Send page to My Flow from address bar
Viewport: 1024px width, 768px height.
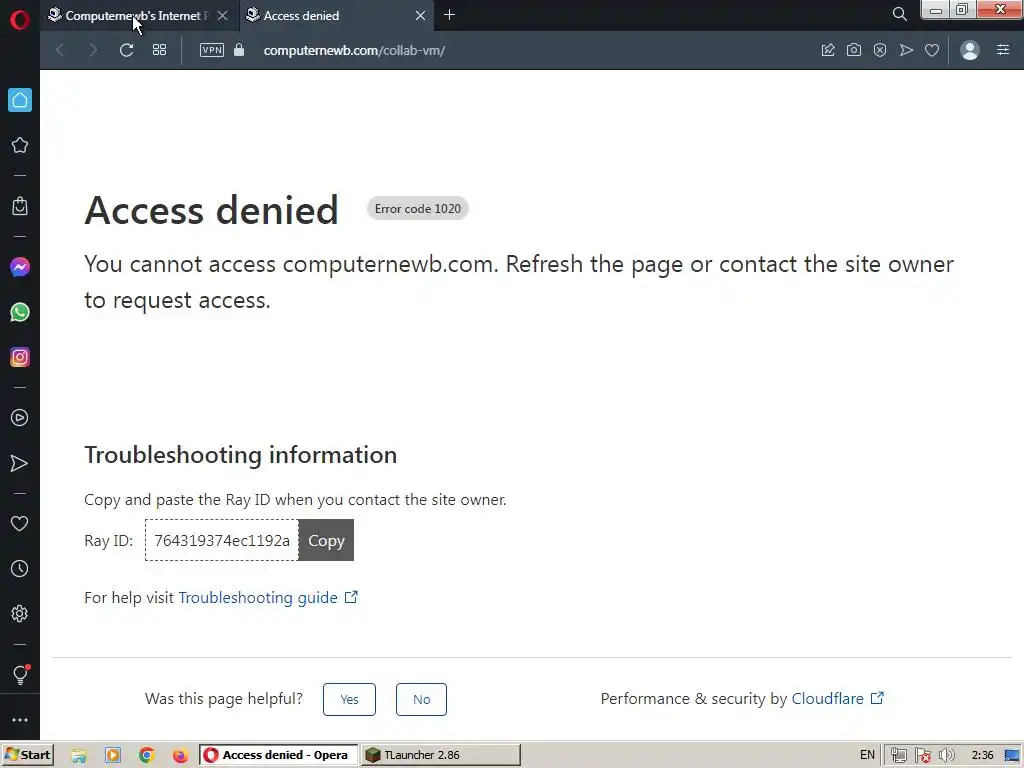click(x=906, y=50)
